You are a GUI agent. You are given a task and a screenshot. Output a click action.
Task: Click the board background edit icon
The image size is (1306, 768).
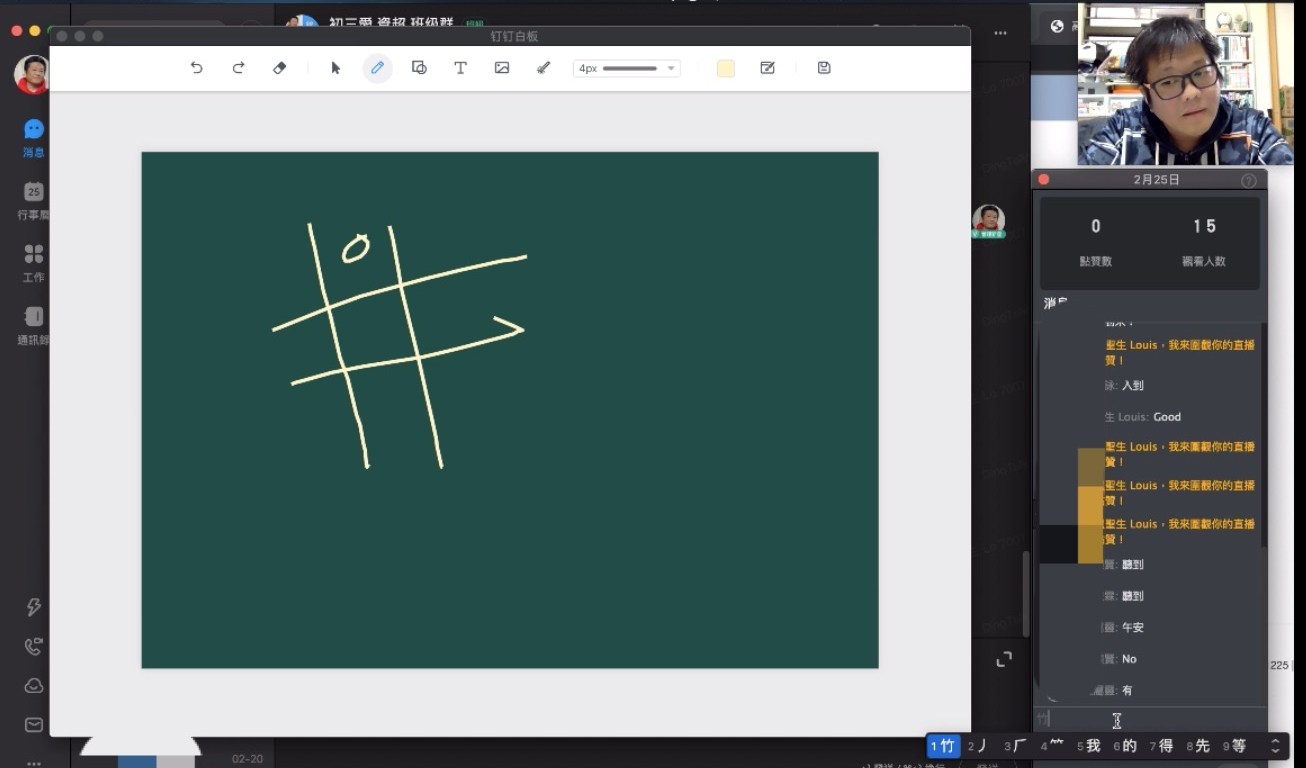click(768, 68)
